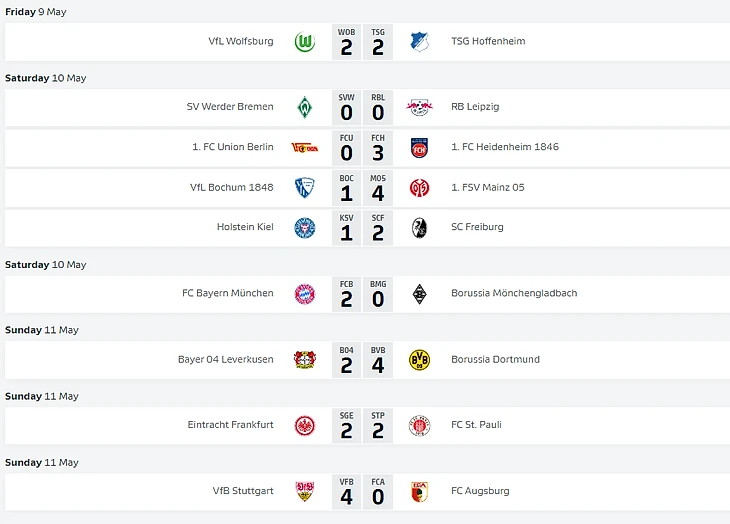Open the Holstein Kiel team name
The image size is (730, 524).
pos(245,227)
